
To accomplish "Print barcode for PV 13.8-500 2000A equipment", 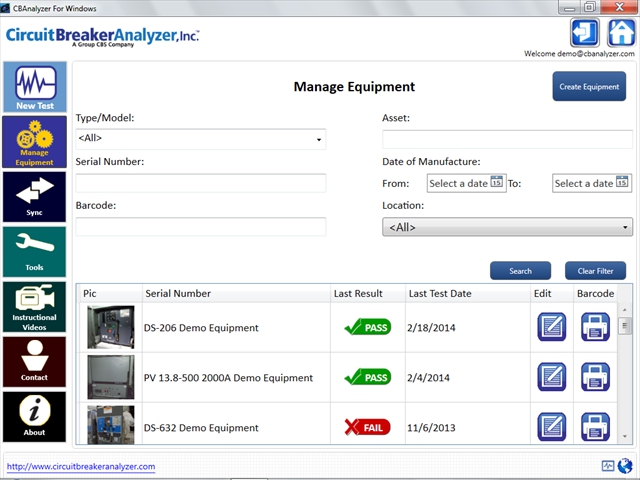I will click(595, 377).
